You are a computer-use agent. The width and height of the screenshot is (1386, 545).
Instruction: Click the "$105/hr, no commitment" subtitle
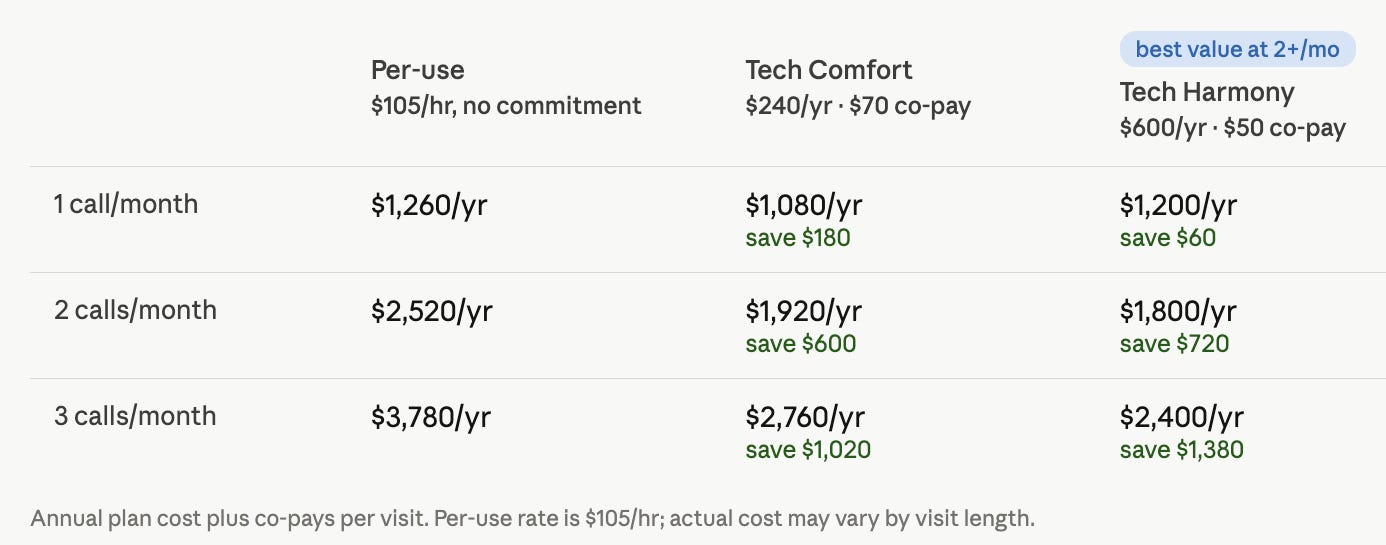(506, 106)
